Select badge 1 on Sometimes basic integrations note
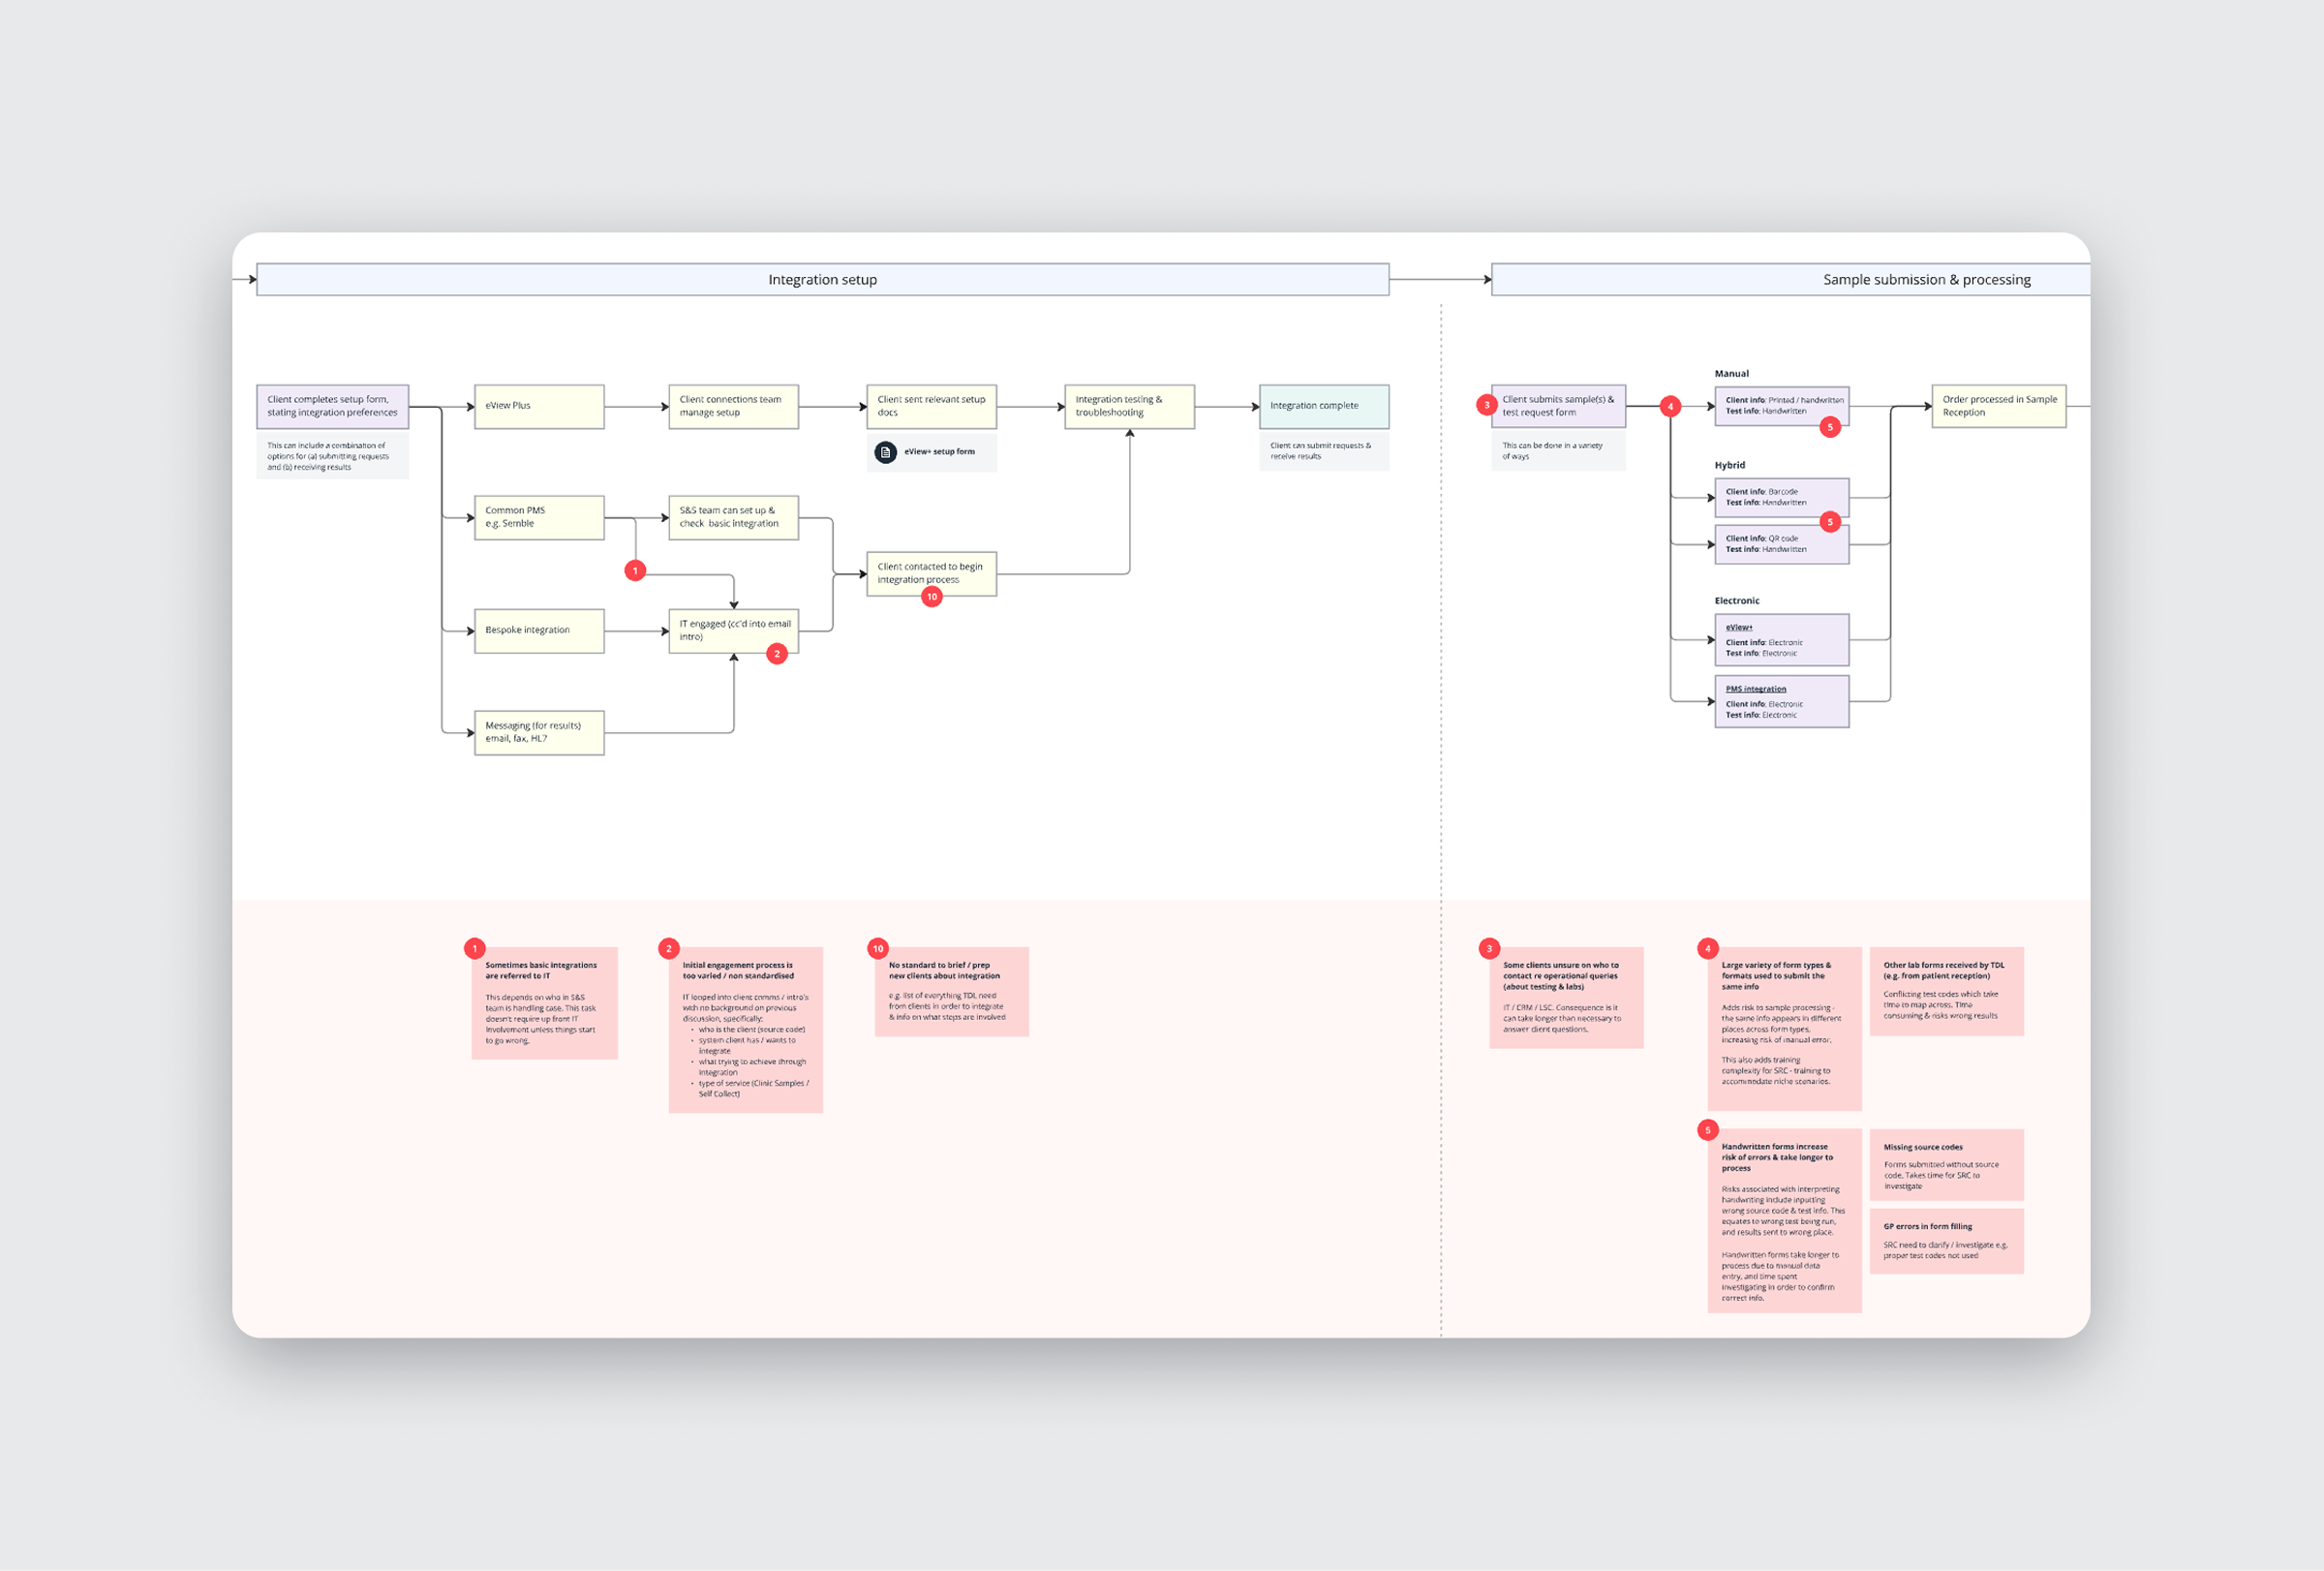Viewport: 2324px width, 1571px height. (475, 949)
